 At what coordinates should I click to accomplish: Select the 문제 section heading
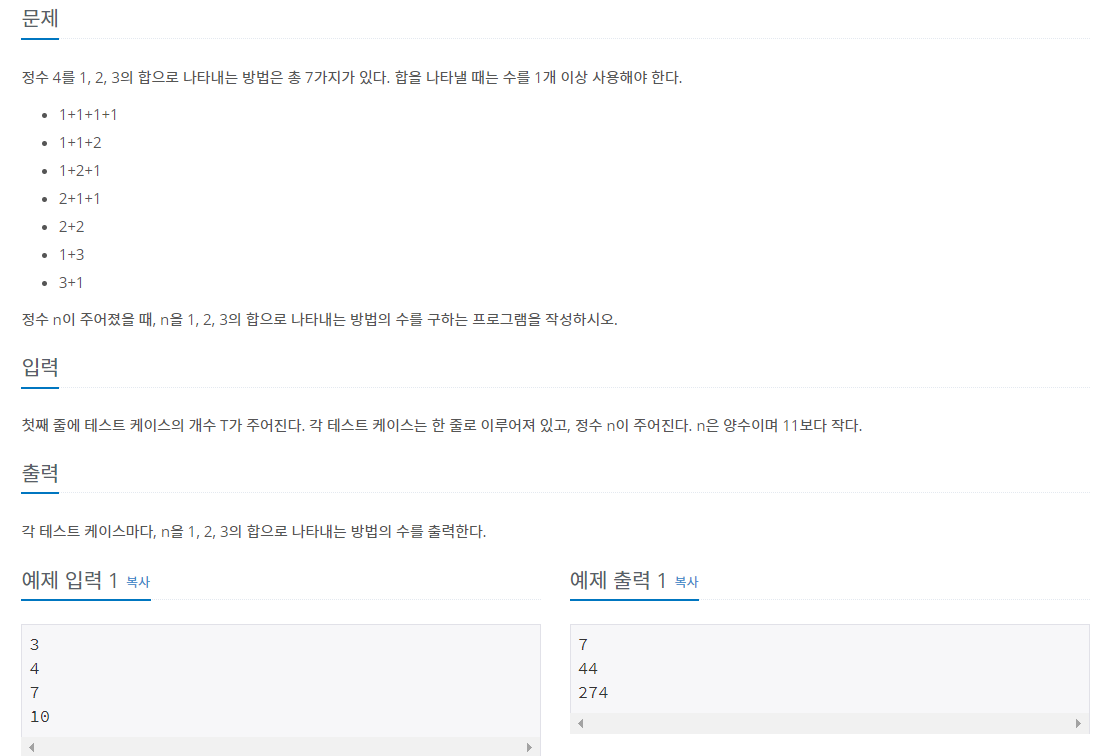pos(40,18)
